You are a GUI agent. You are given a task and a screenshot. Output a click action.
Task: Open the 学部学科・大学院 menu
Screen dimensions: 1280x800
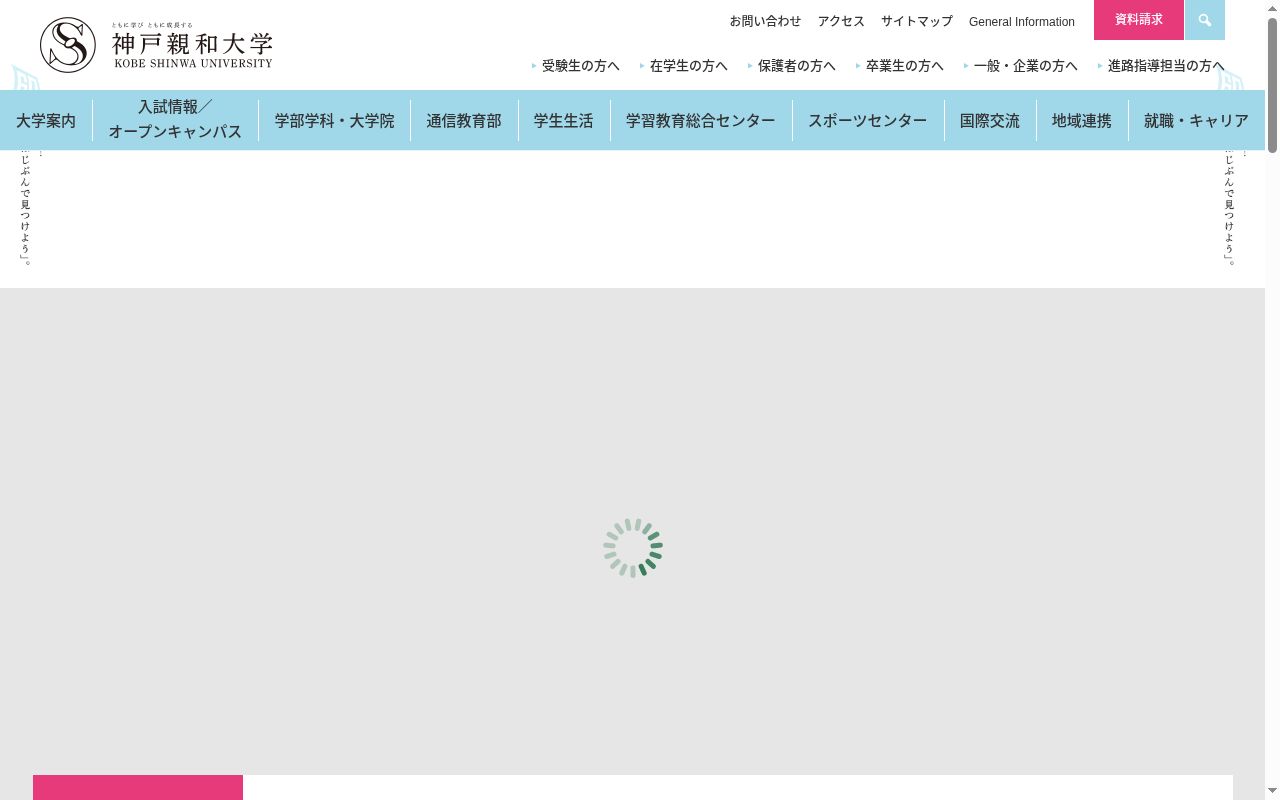[x=334, y=120]
